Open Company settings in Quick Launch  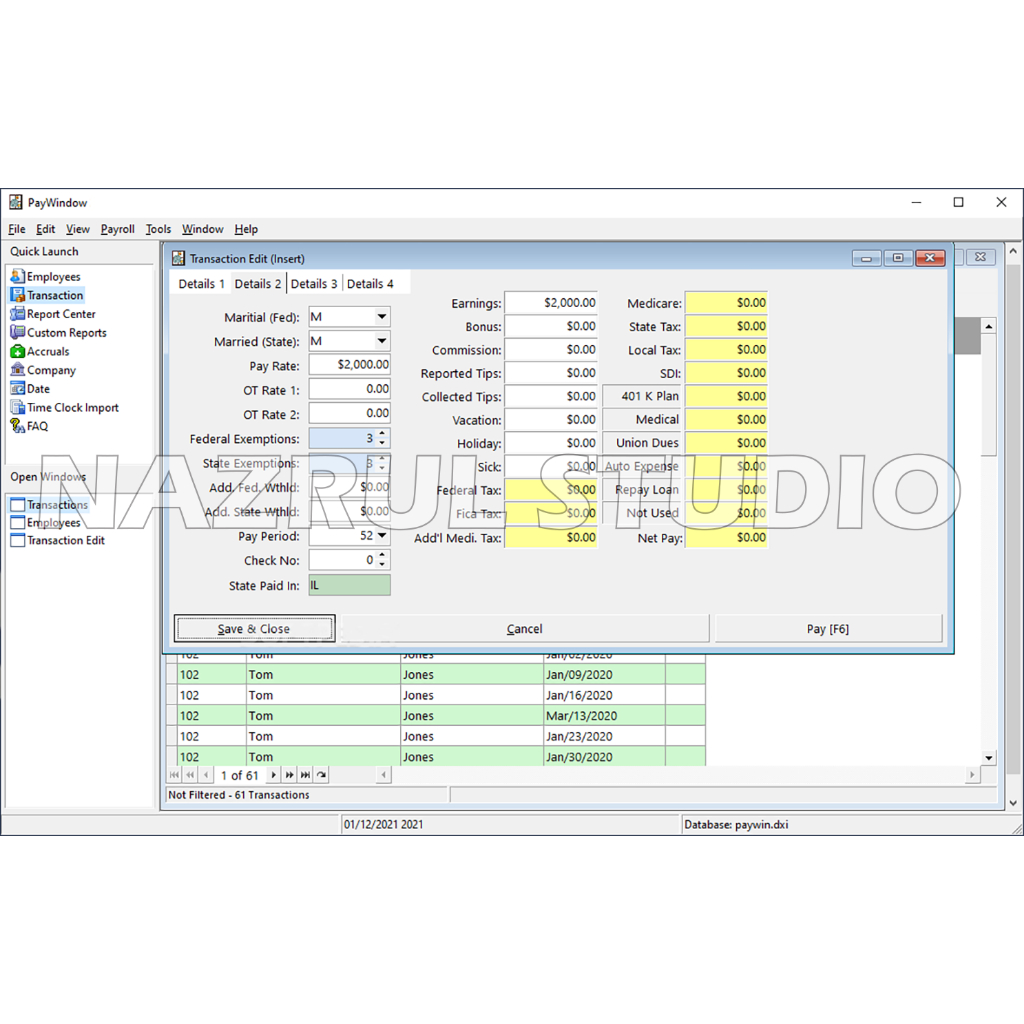coord(50,370)
